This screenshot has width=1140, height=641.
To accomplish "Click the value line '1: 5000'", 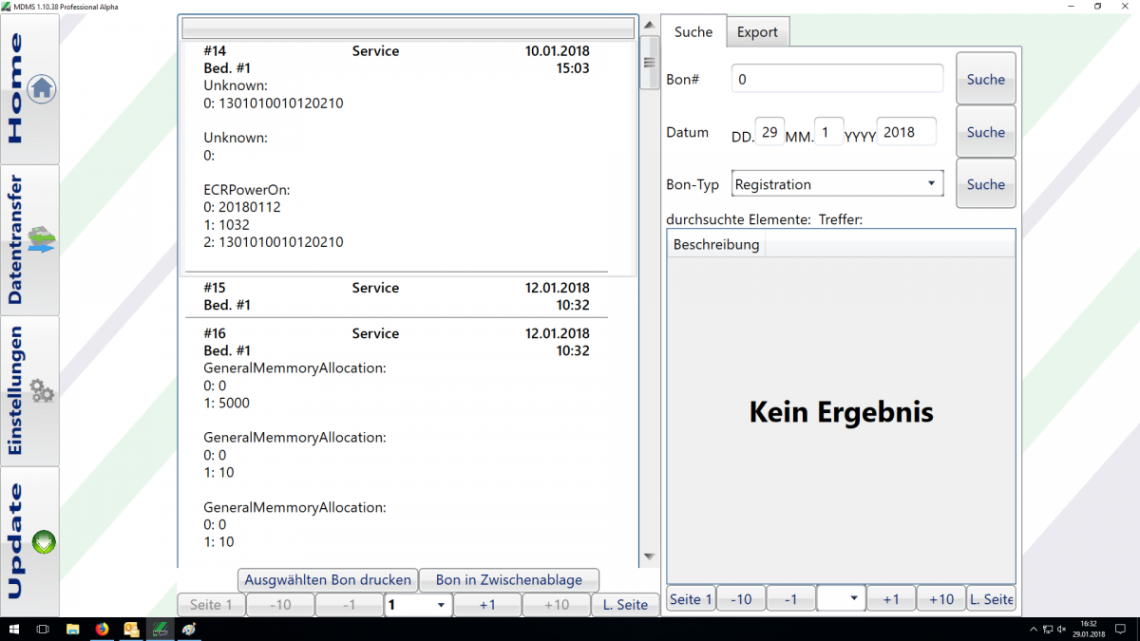I will 226,403.
